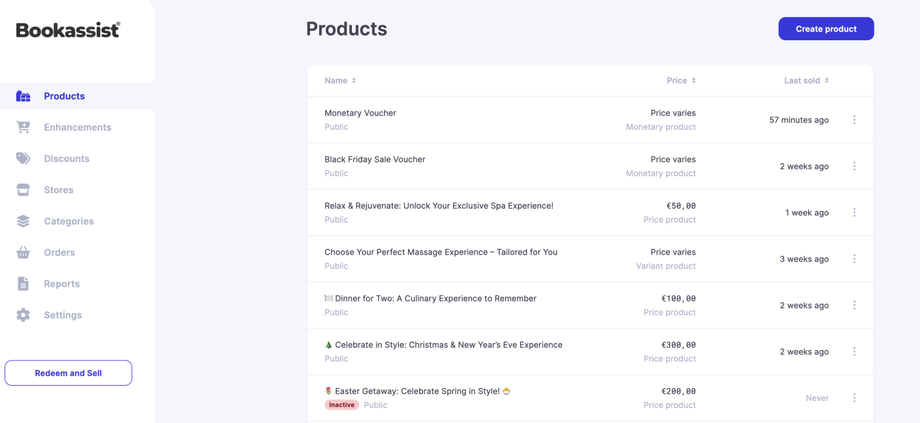Viewport: 920px width, 423px height.
Task: Click the Redeem and Sell button
Action: 68,373
